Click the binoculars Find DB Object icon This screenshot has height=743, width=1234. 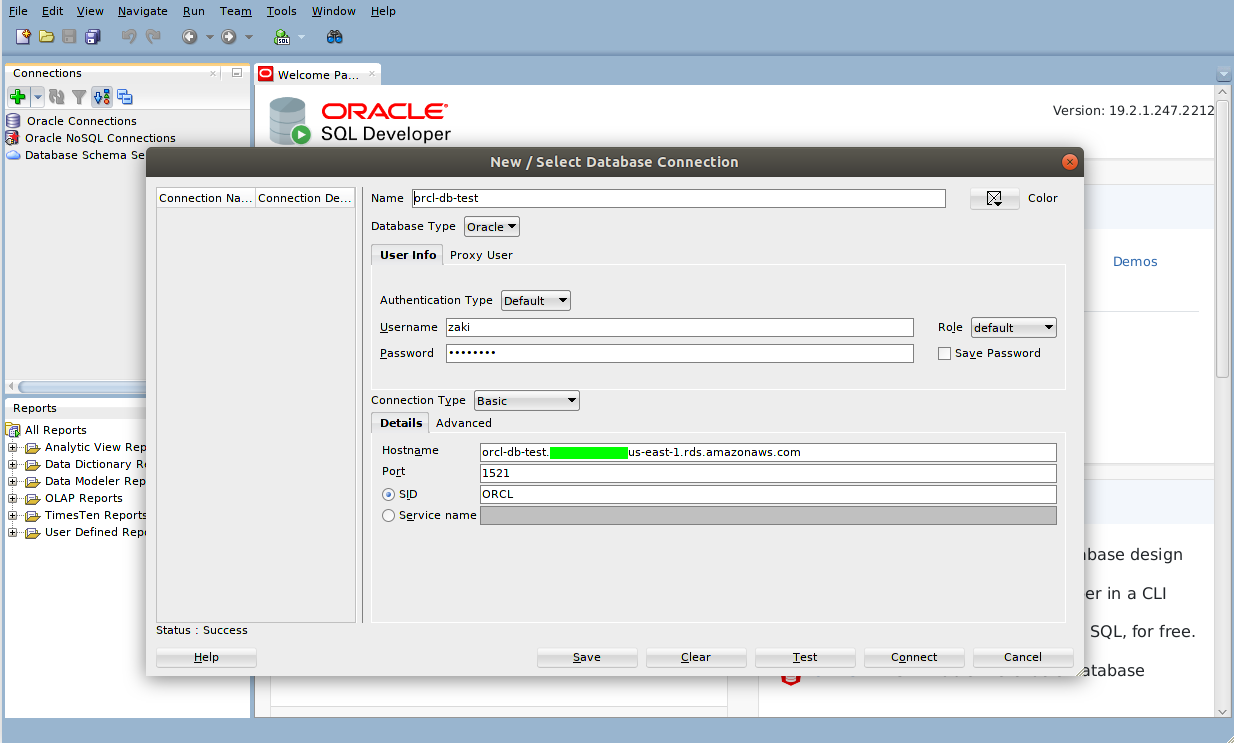[x=335, y=37]
